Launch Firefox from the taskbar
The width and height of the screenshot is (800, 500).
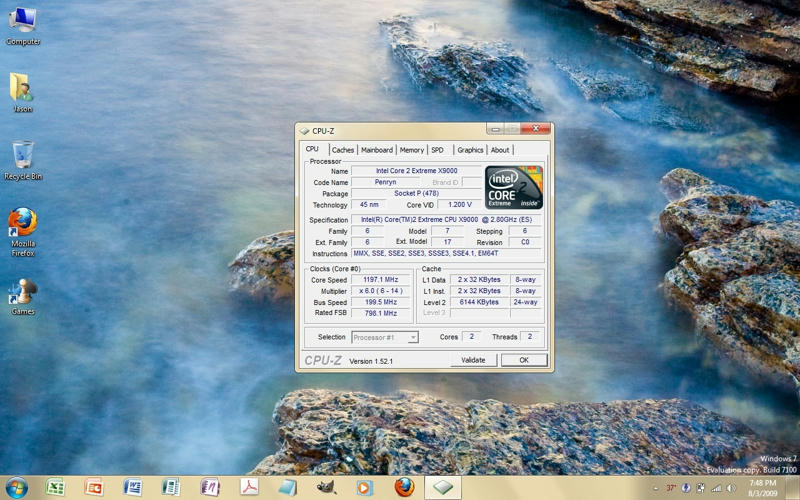pos(404,487)
